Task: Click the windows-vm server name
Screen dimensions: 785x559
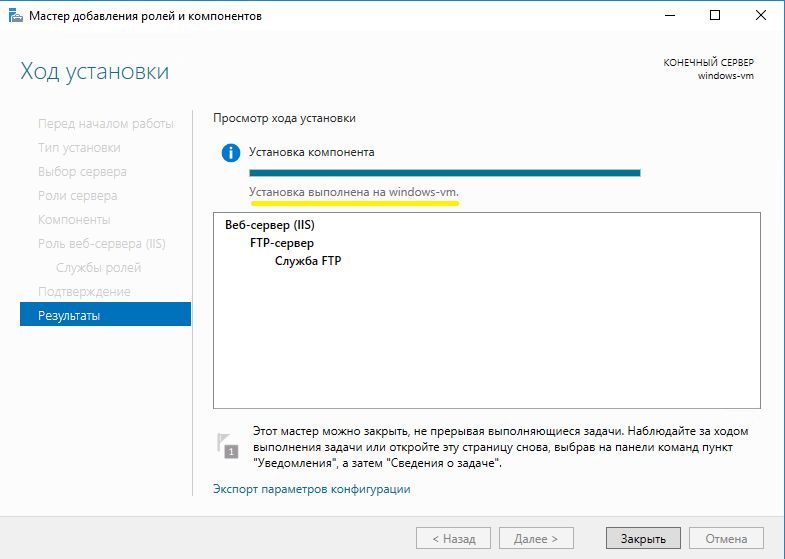Action: click(725, 76)
